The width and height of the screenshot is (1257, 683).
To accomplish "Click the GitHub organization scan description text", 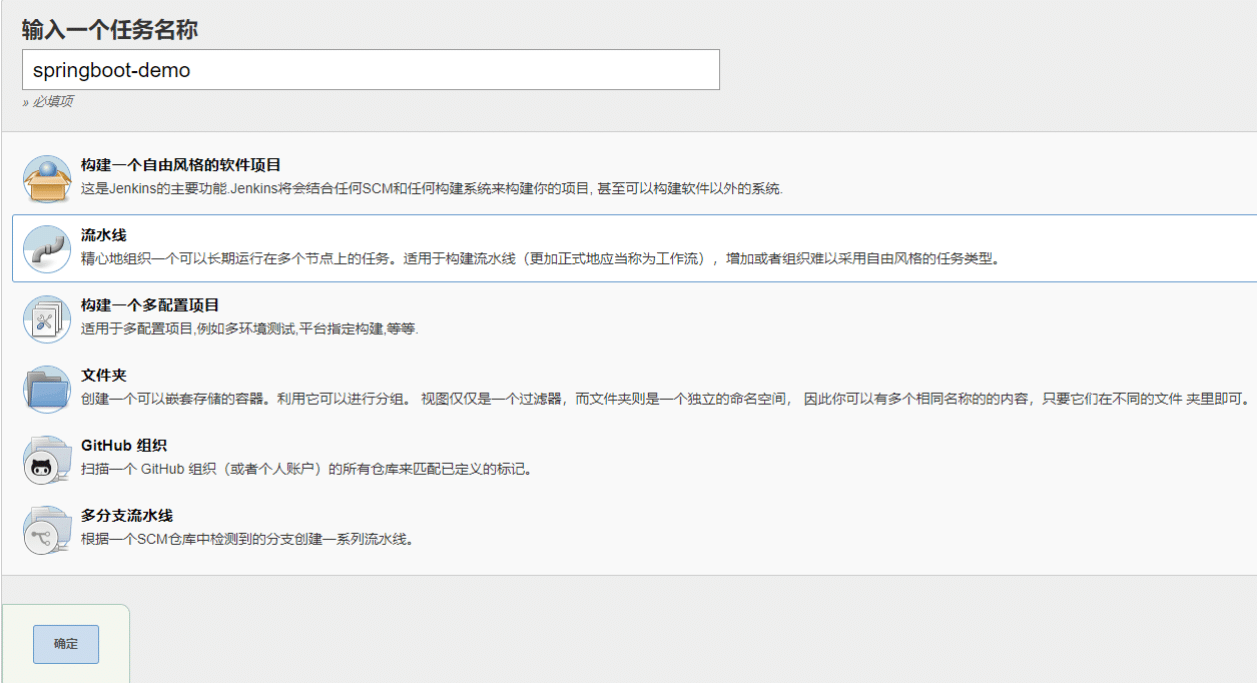I will 306,469.
